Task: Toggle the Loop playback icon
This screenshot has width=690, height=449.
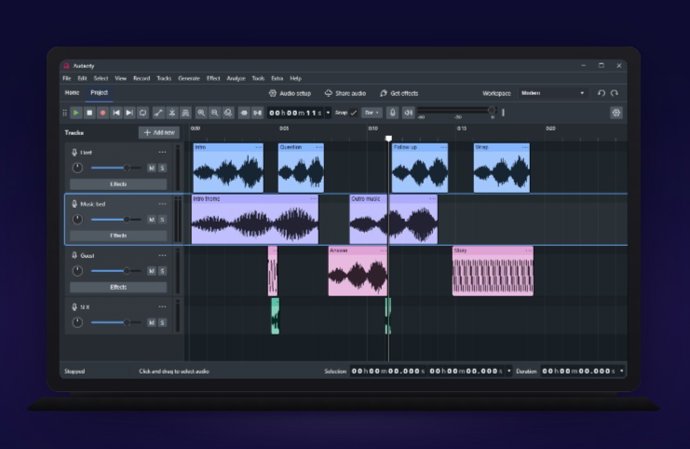Action: [143, 113]
